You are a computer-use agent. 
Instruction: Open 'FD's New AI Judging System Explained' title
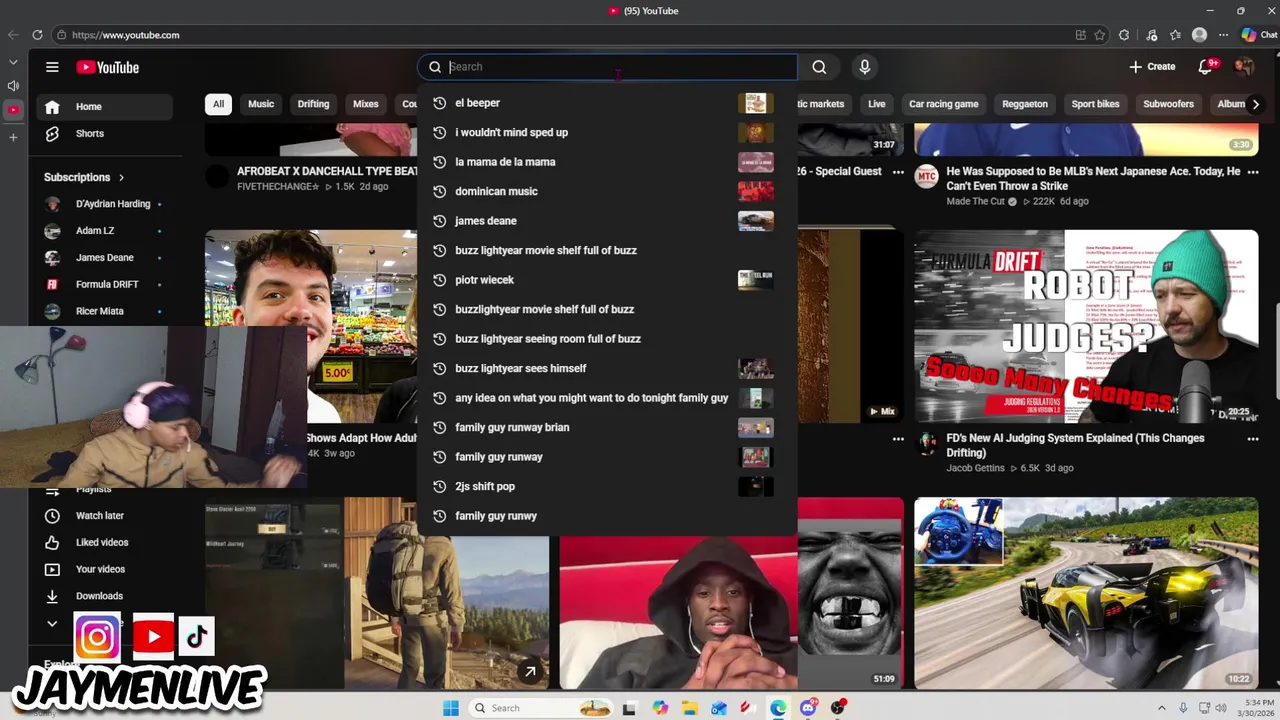pyautogui.click(x=1075, y=445)
